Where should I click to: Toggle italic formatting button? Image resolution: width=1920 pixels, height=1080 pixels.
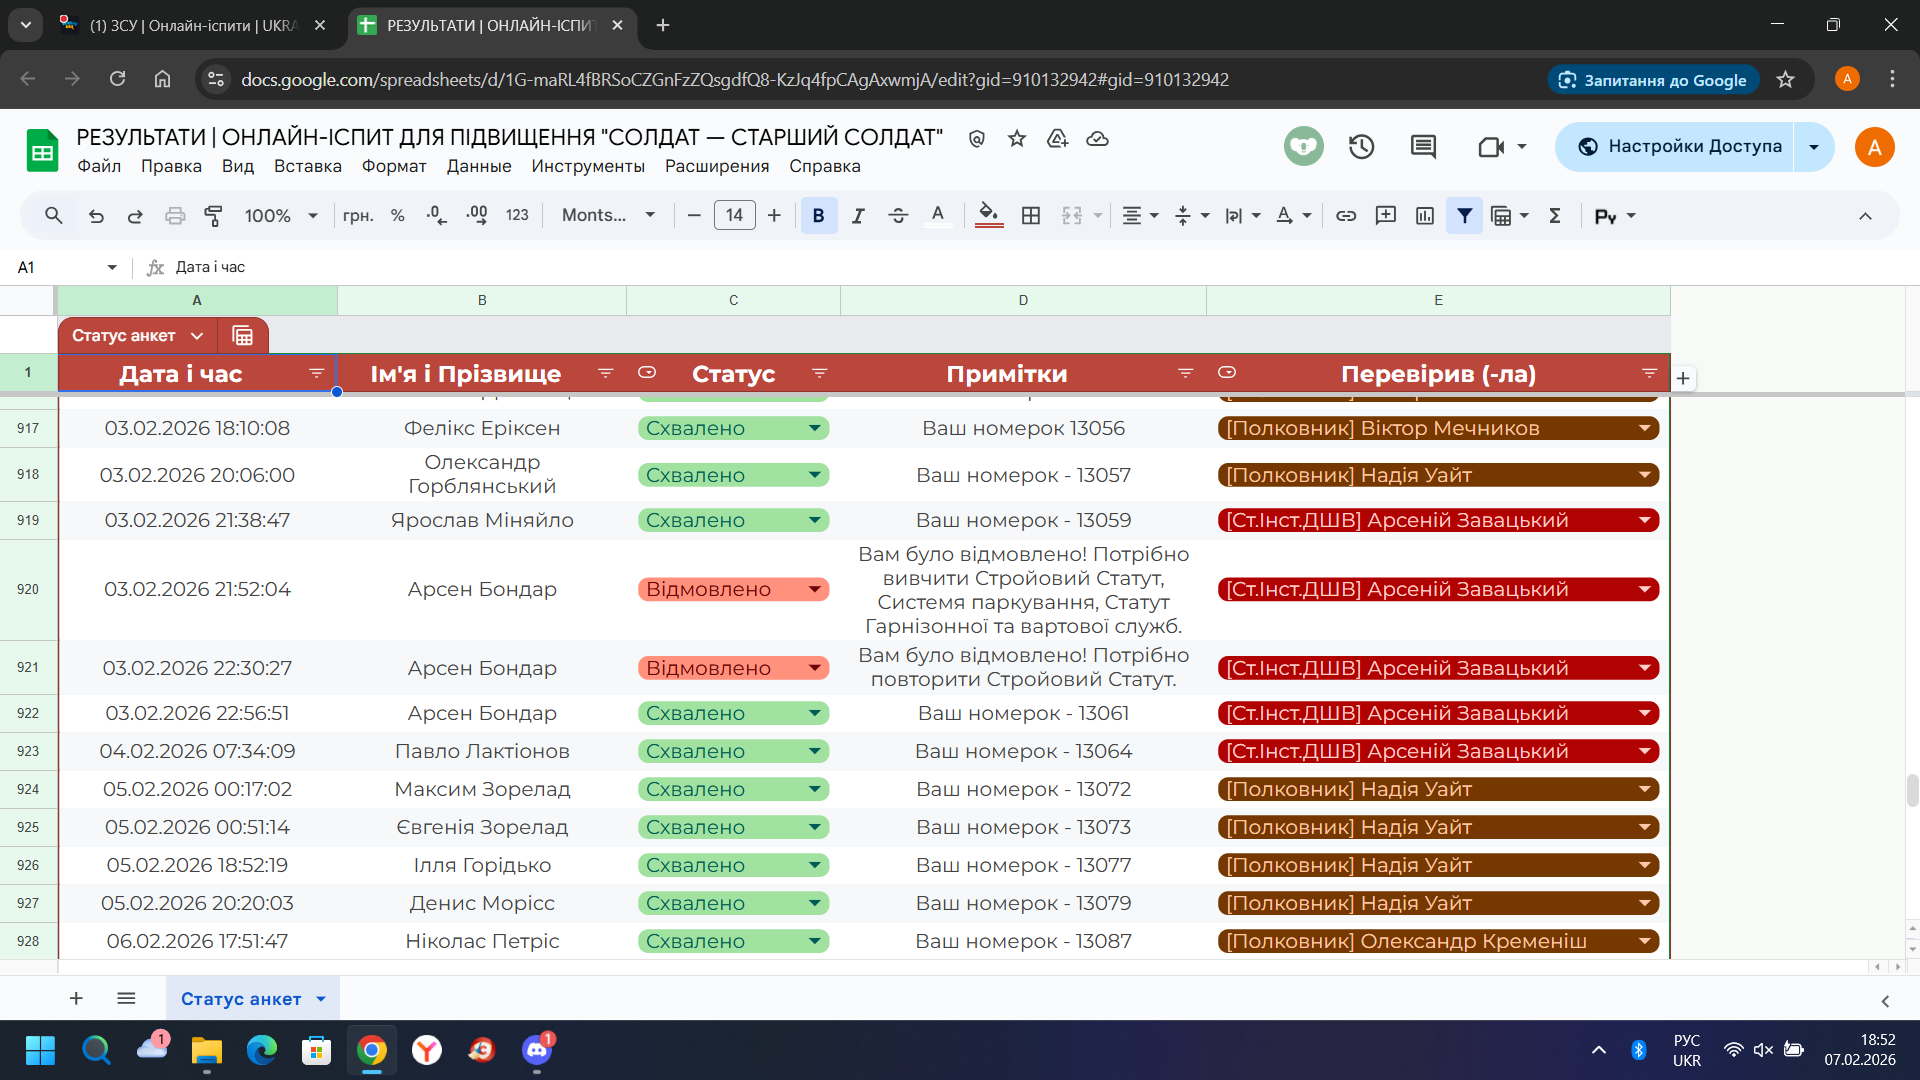point(858,215)
